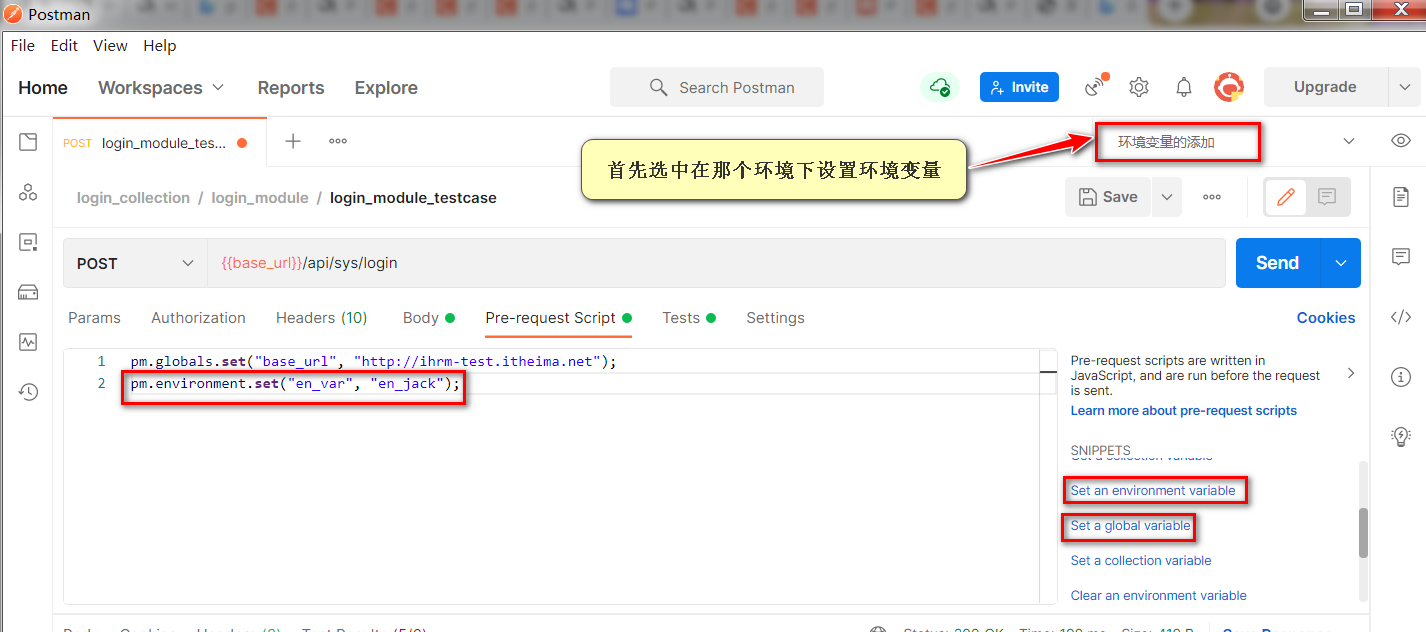Screen dimensions: 1426x632
Task: Open login_collection in breadcrumb
Action: pyautogui.click(x=133, y=198)
